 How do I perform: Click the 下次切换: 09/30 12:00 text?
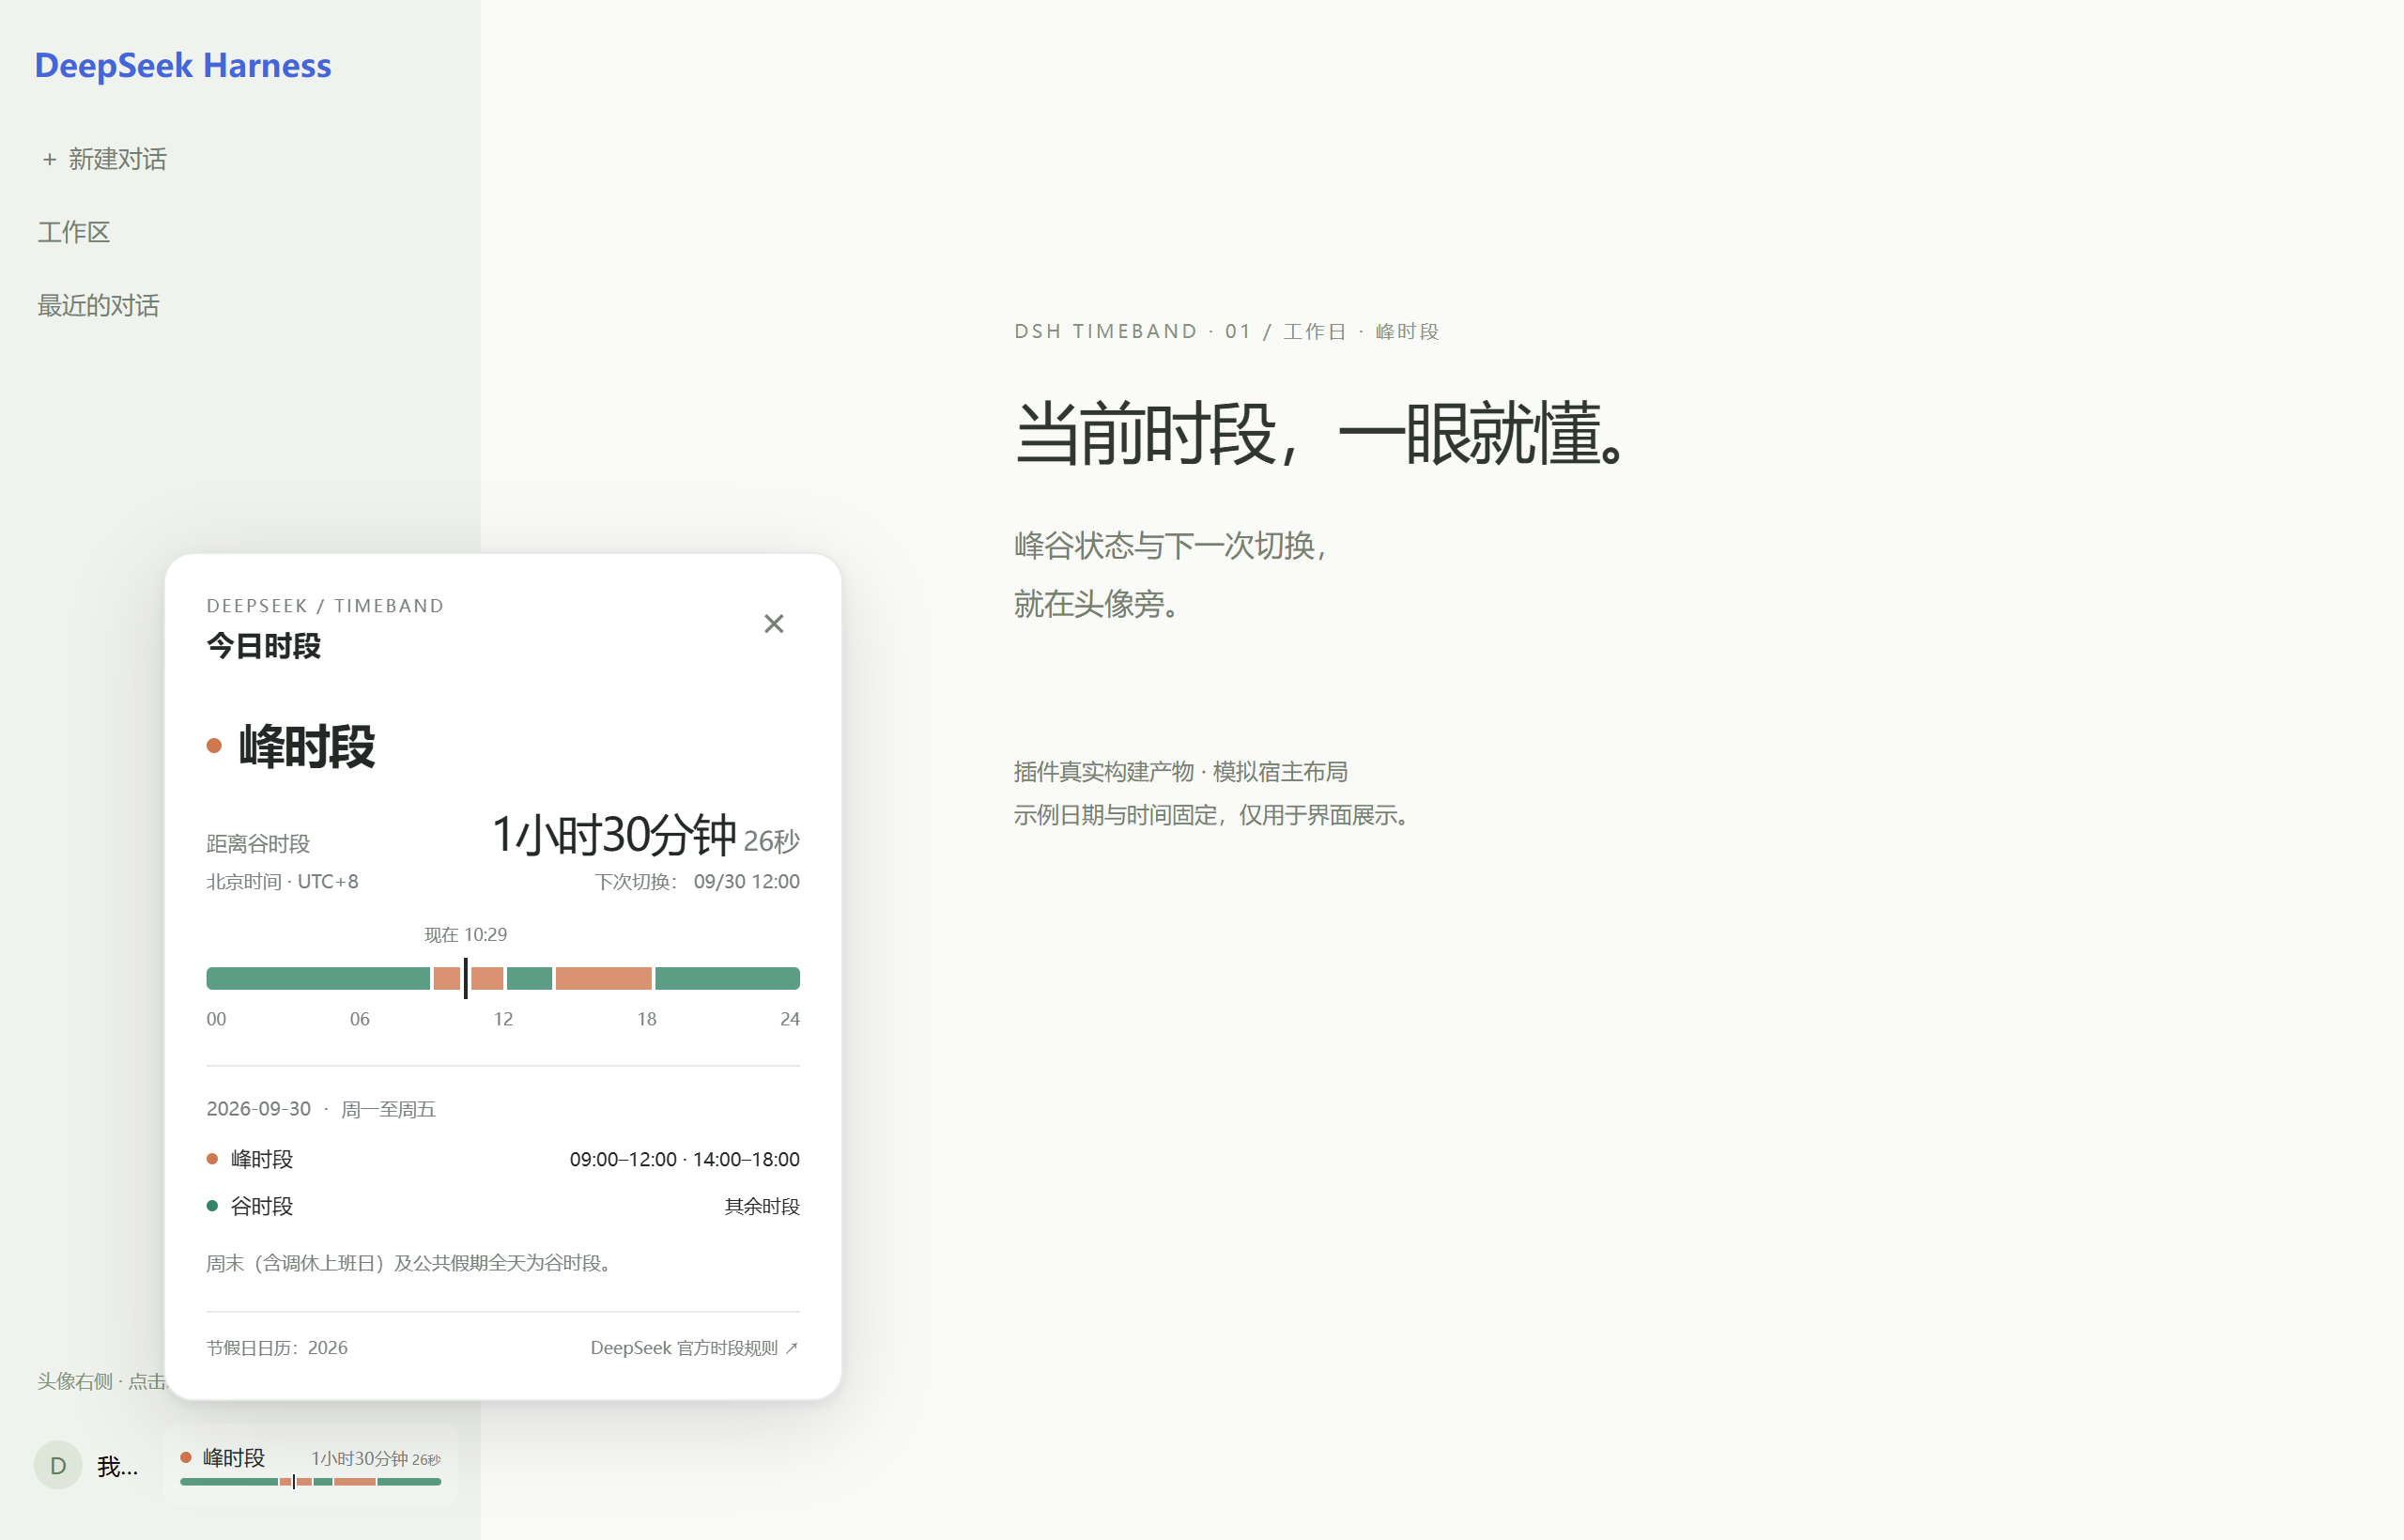tap(697, 881)
